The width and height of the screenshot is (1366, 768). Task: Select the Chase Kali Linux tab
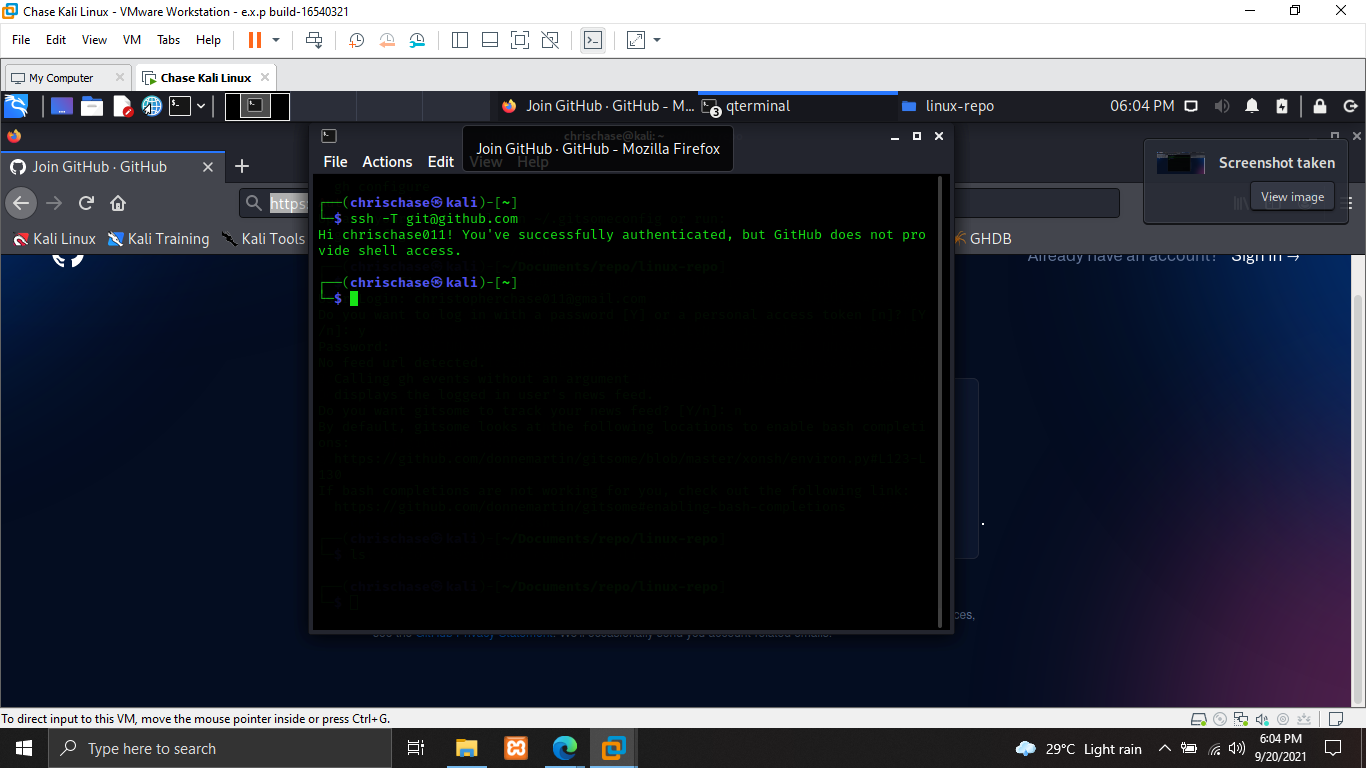[206, 77]
